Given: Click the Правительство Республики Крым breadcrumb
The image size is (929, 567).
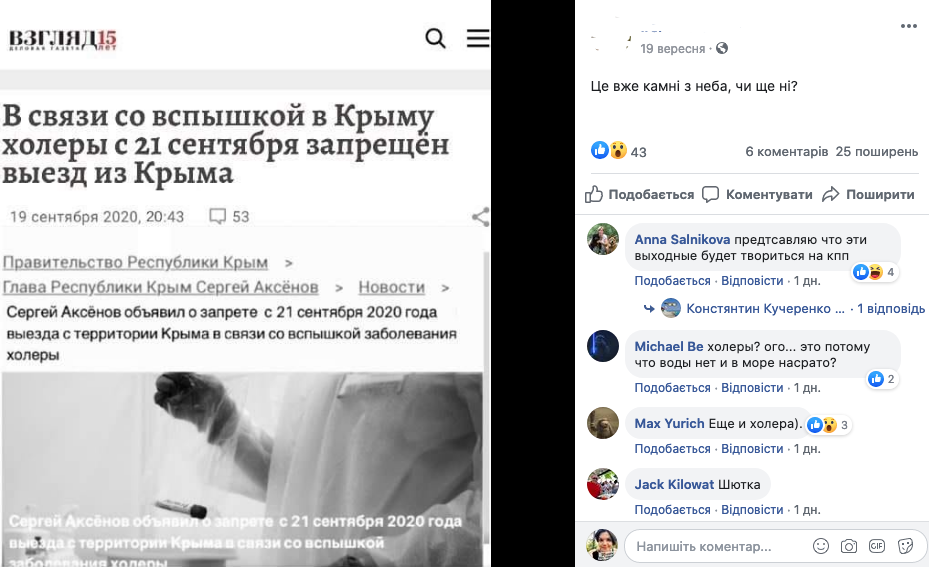Looking at the screenshot, I should tap(135, 262).
